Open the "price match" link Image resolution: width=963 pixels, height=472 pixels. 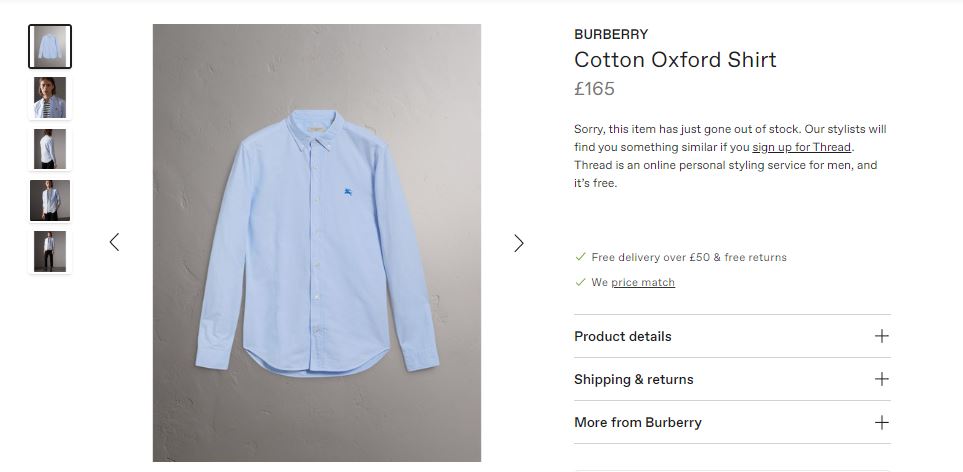tap(643, 283)
